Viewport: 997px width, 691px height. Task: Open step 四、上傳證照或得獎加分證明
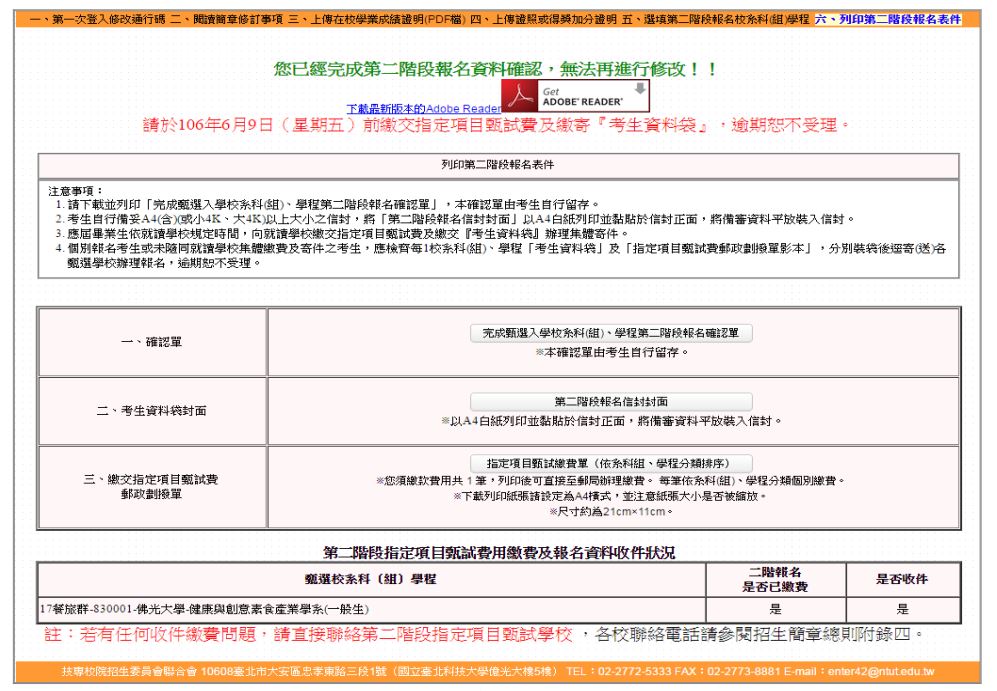pos(544,19)
